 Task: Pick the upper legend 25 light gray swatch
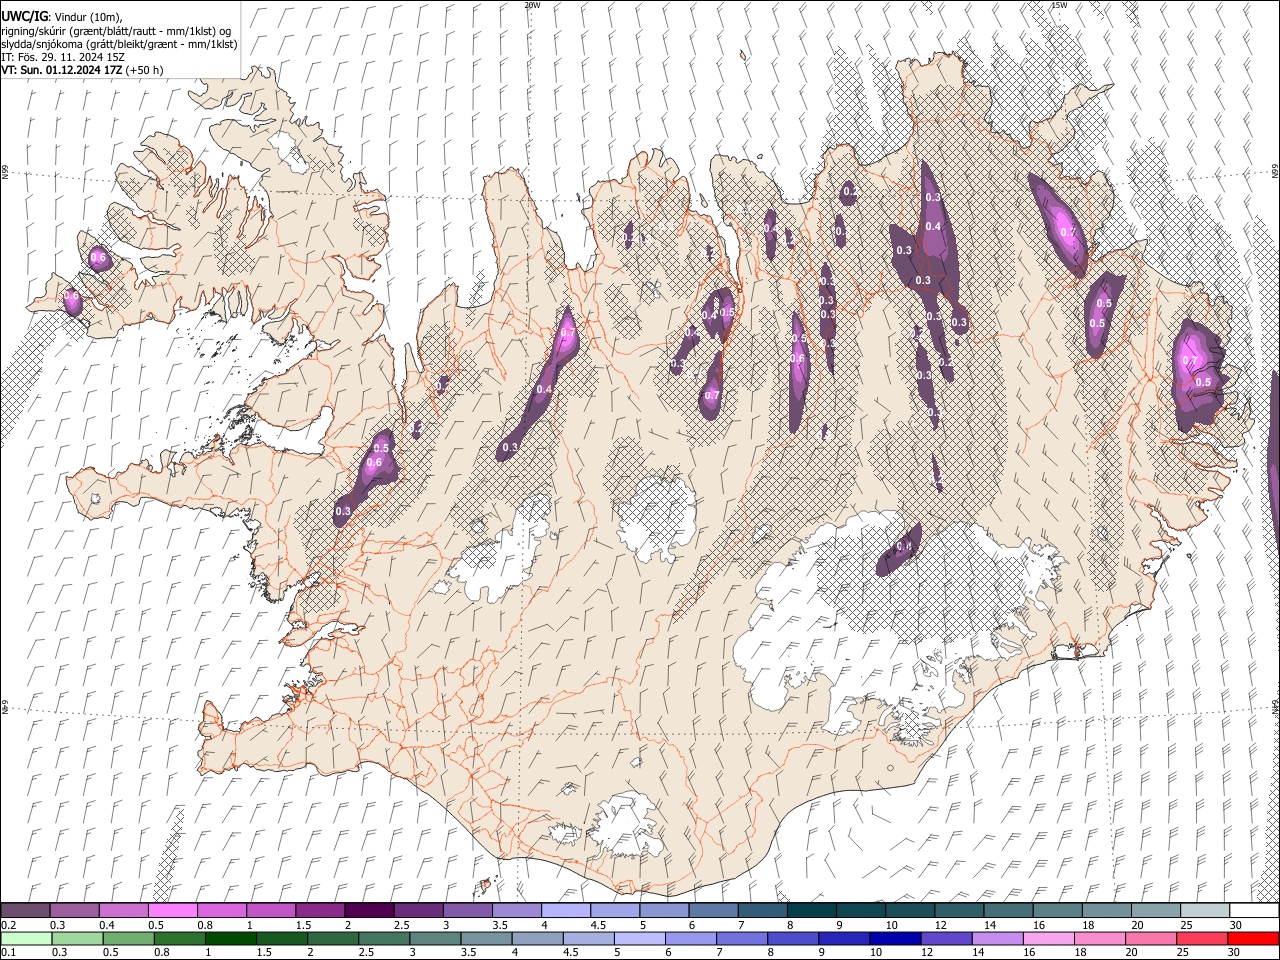tap(1206, 911)
